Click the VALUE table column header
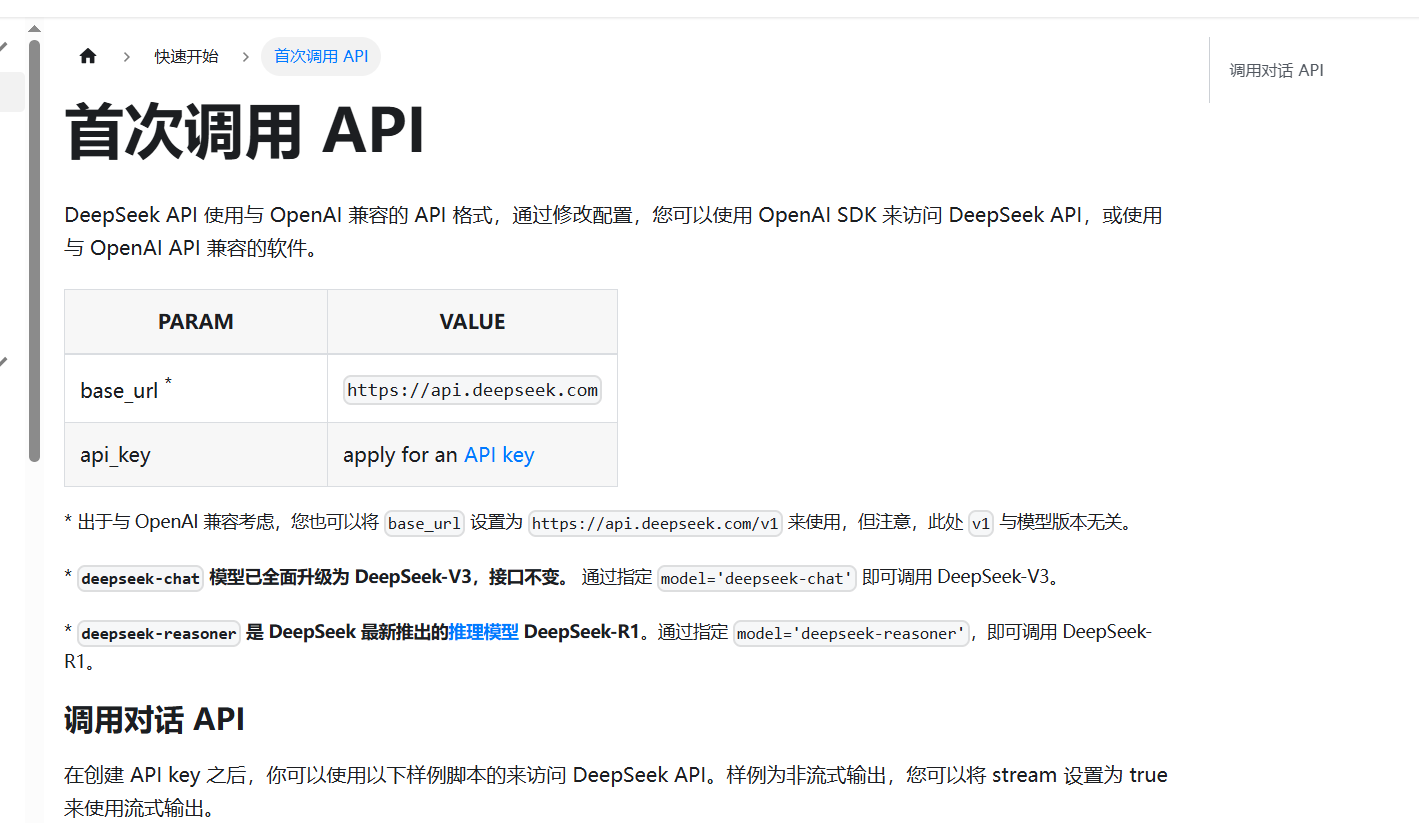Image resolution: width=1419 pixels, height=823 pixels. click(x=472, y=322)
